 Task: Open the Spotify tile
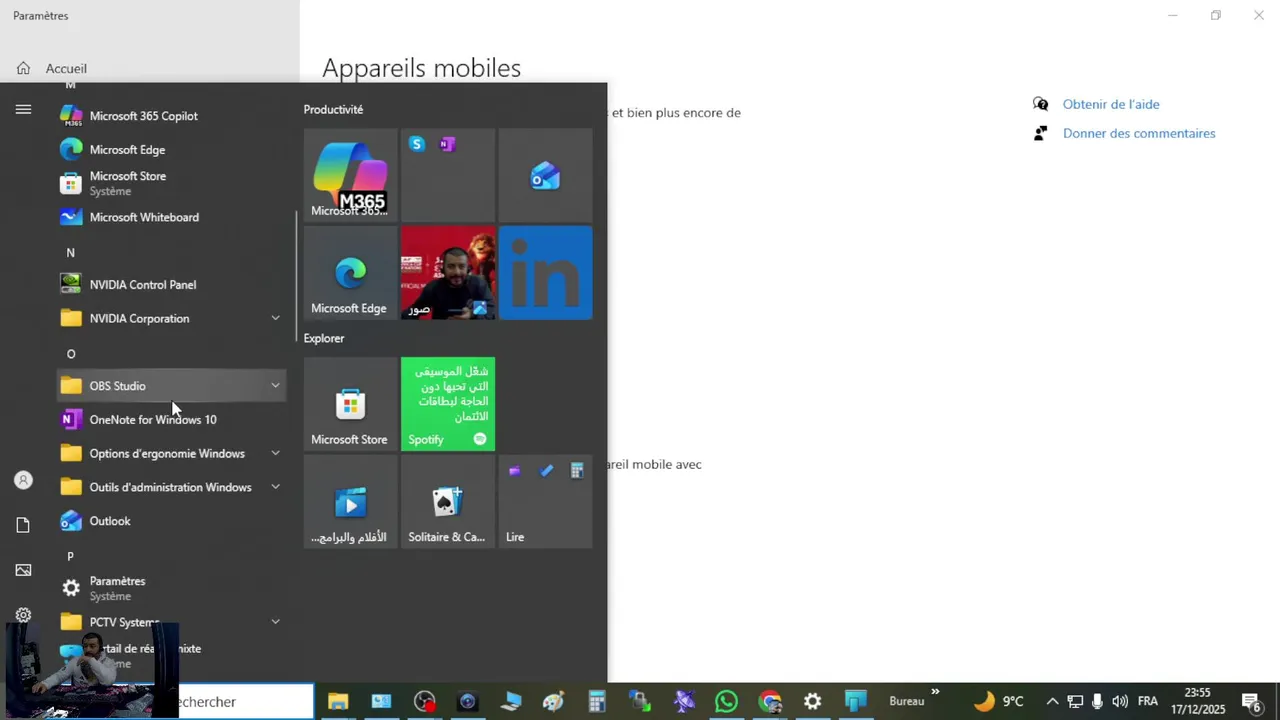tap(448, 404)
